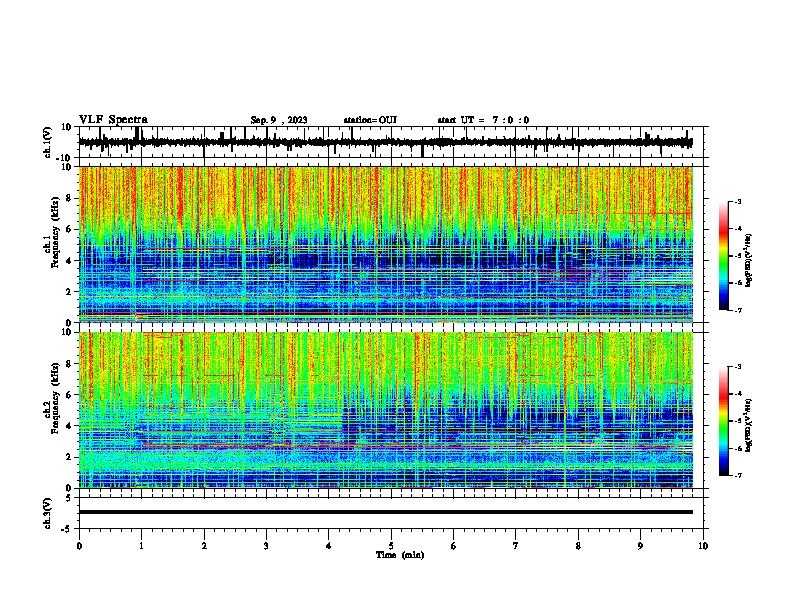Click the "8" kHz tick on ch.1 frequency axis
This screenshot has width=792, height=612.
point(69,198)
